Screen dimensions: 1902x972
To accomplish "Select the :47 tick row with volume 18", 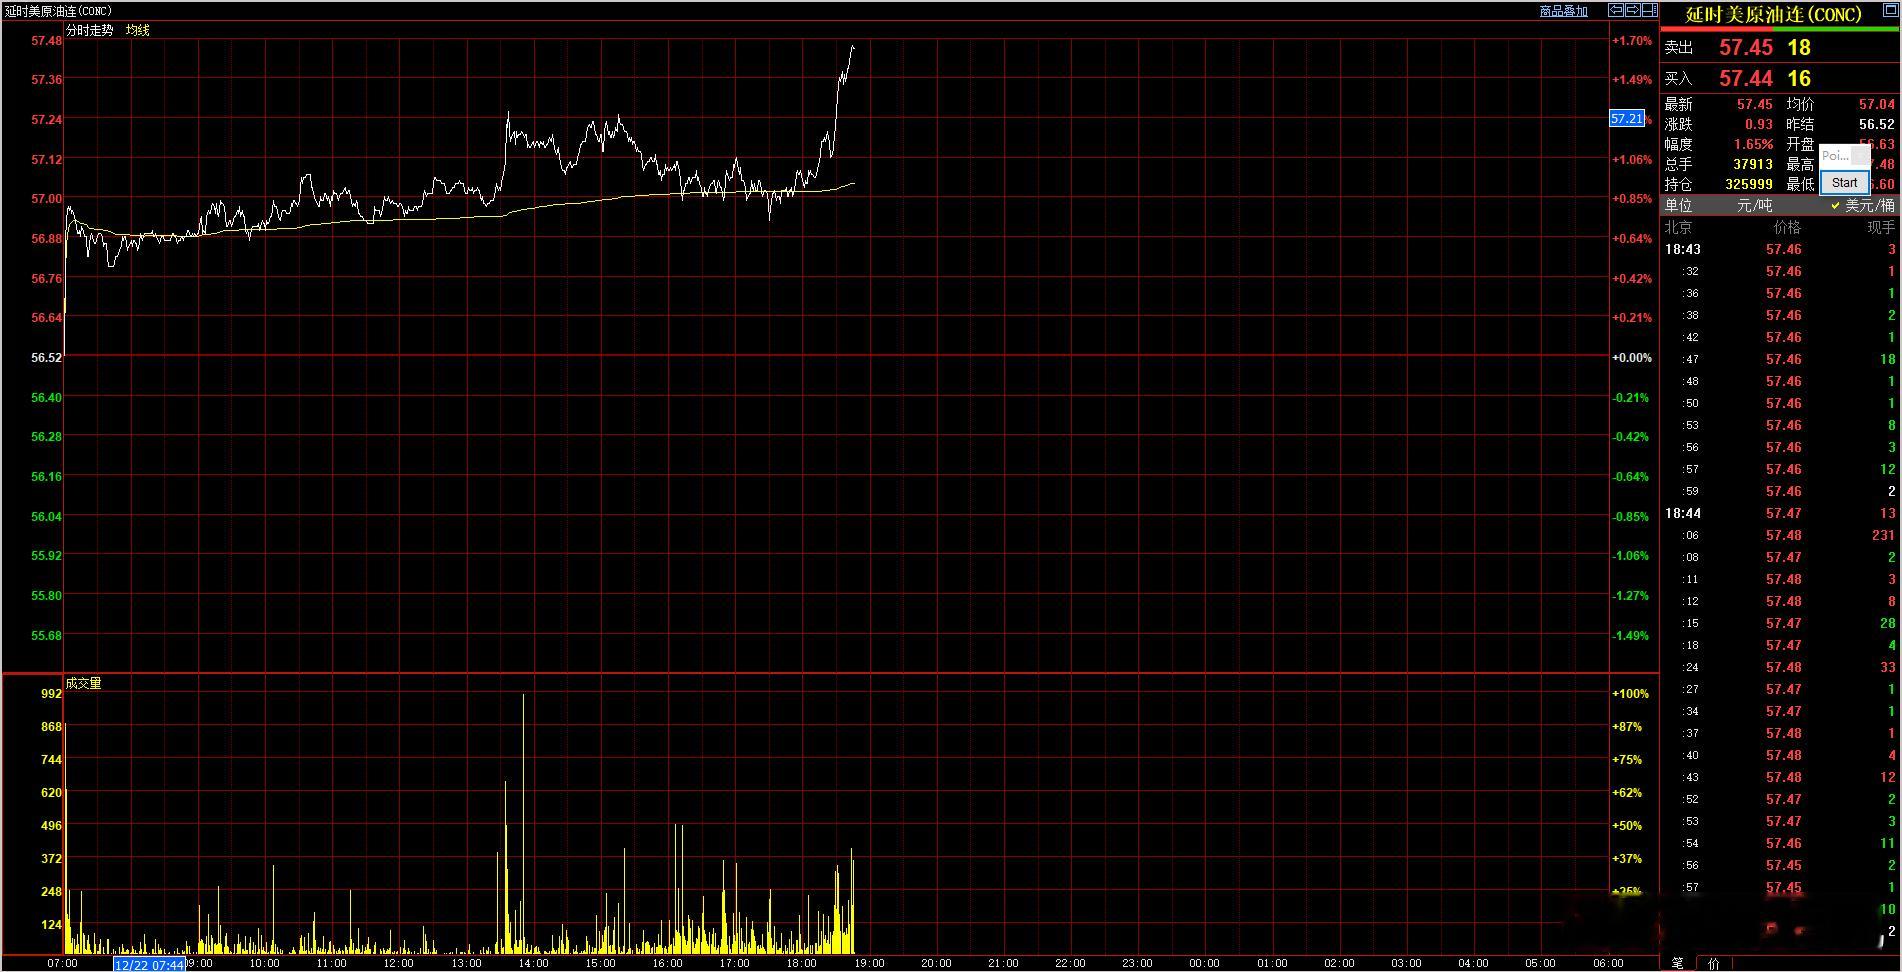I will point(1780,359).
